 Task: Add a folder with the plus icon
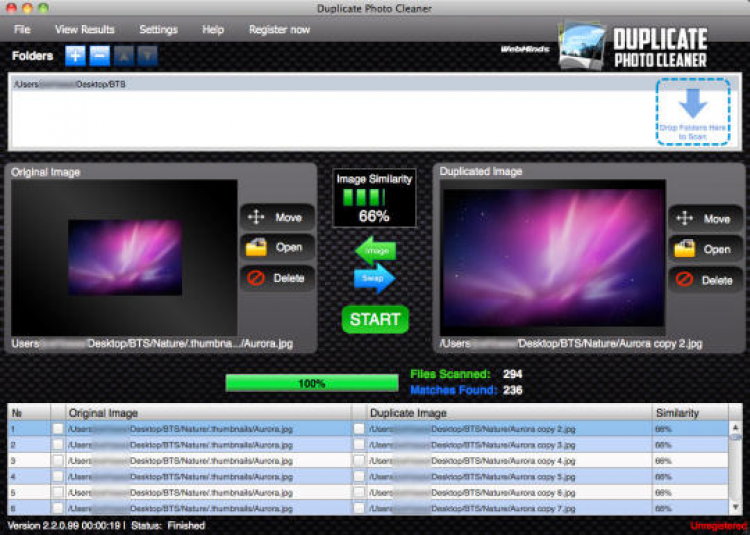pyautogui.click(x=75, y=56)
